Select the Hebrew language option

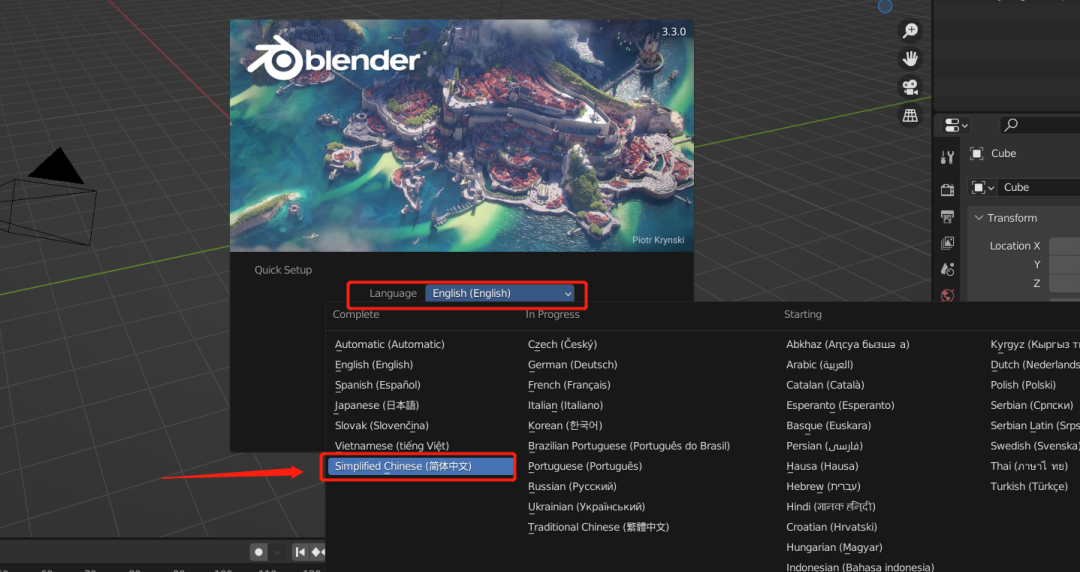[x=823, y=487]
